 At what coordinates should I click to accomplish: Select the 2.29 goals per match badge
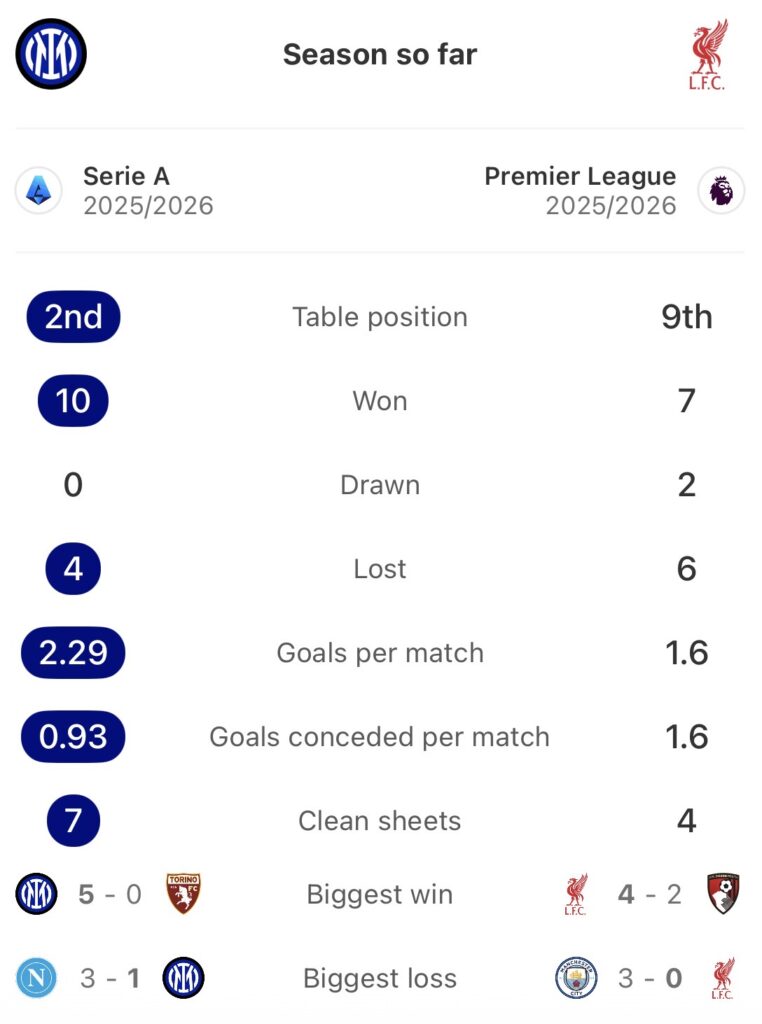pos(73,653)
